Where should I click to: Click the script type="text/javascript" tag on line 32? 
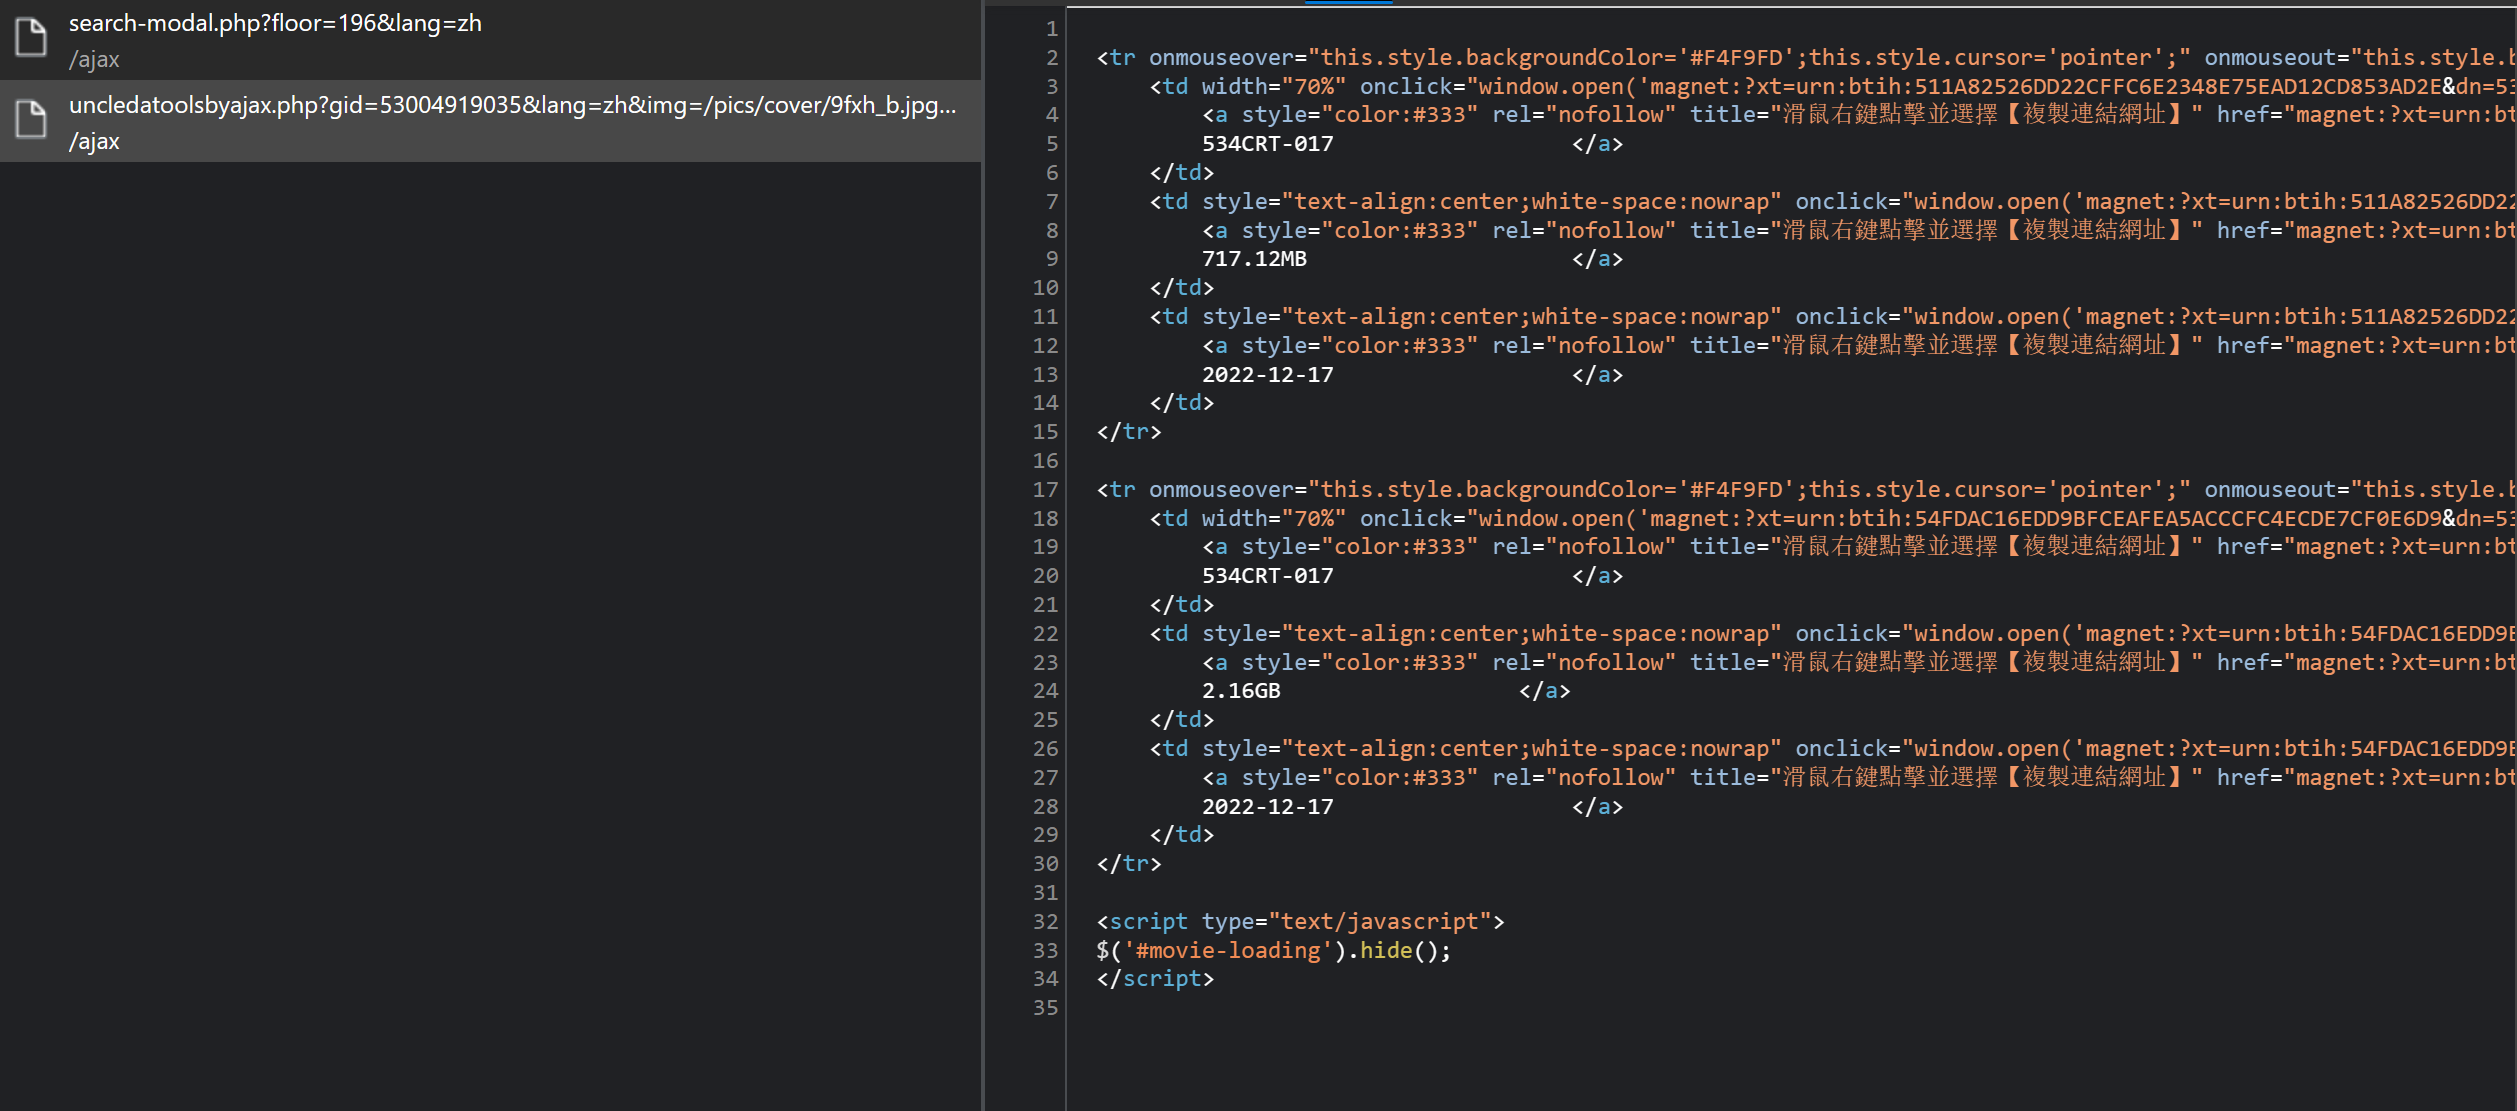(1300, 922)
